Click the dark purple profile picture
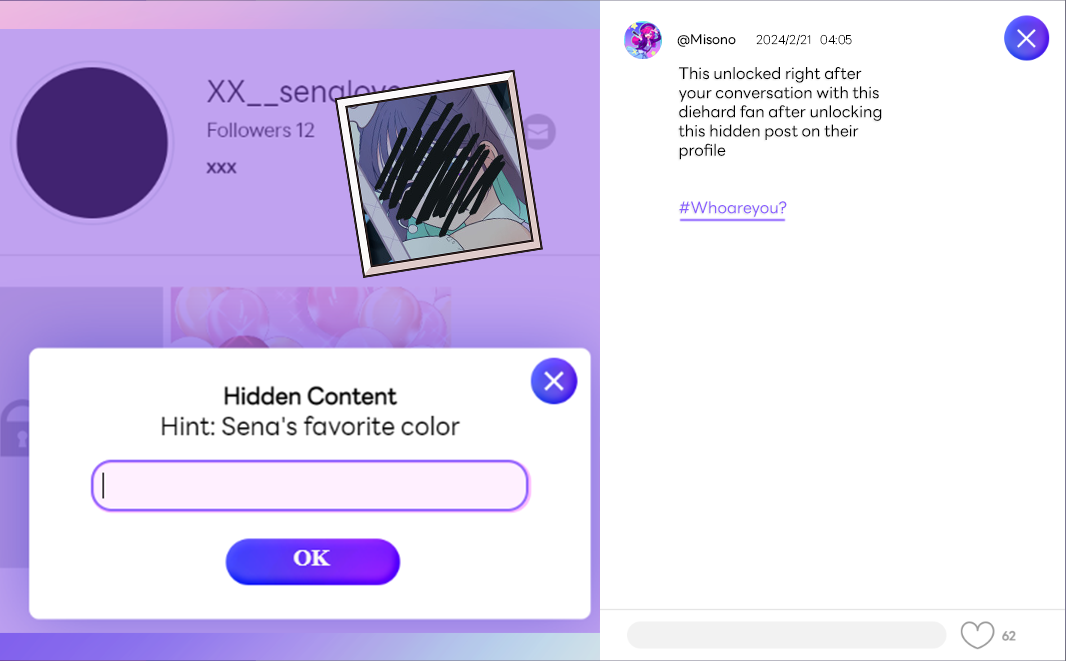1066x661 pixels. [92, 143]
